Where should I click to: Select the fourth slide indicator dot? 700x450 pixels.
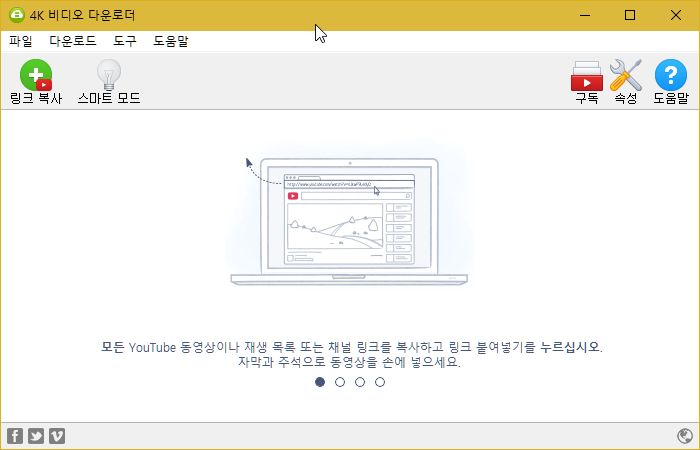380,382
